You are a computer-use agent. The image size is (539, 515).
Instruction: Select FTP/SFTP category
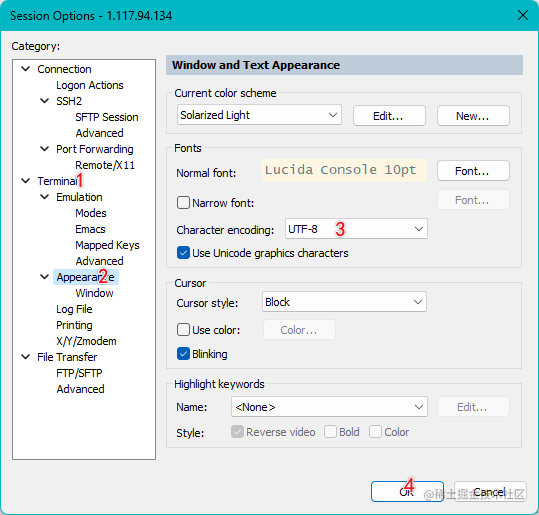tap(79, 373)
